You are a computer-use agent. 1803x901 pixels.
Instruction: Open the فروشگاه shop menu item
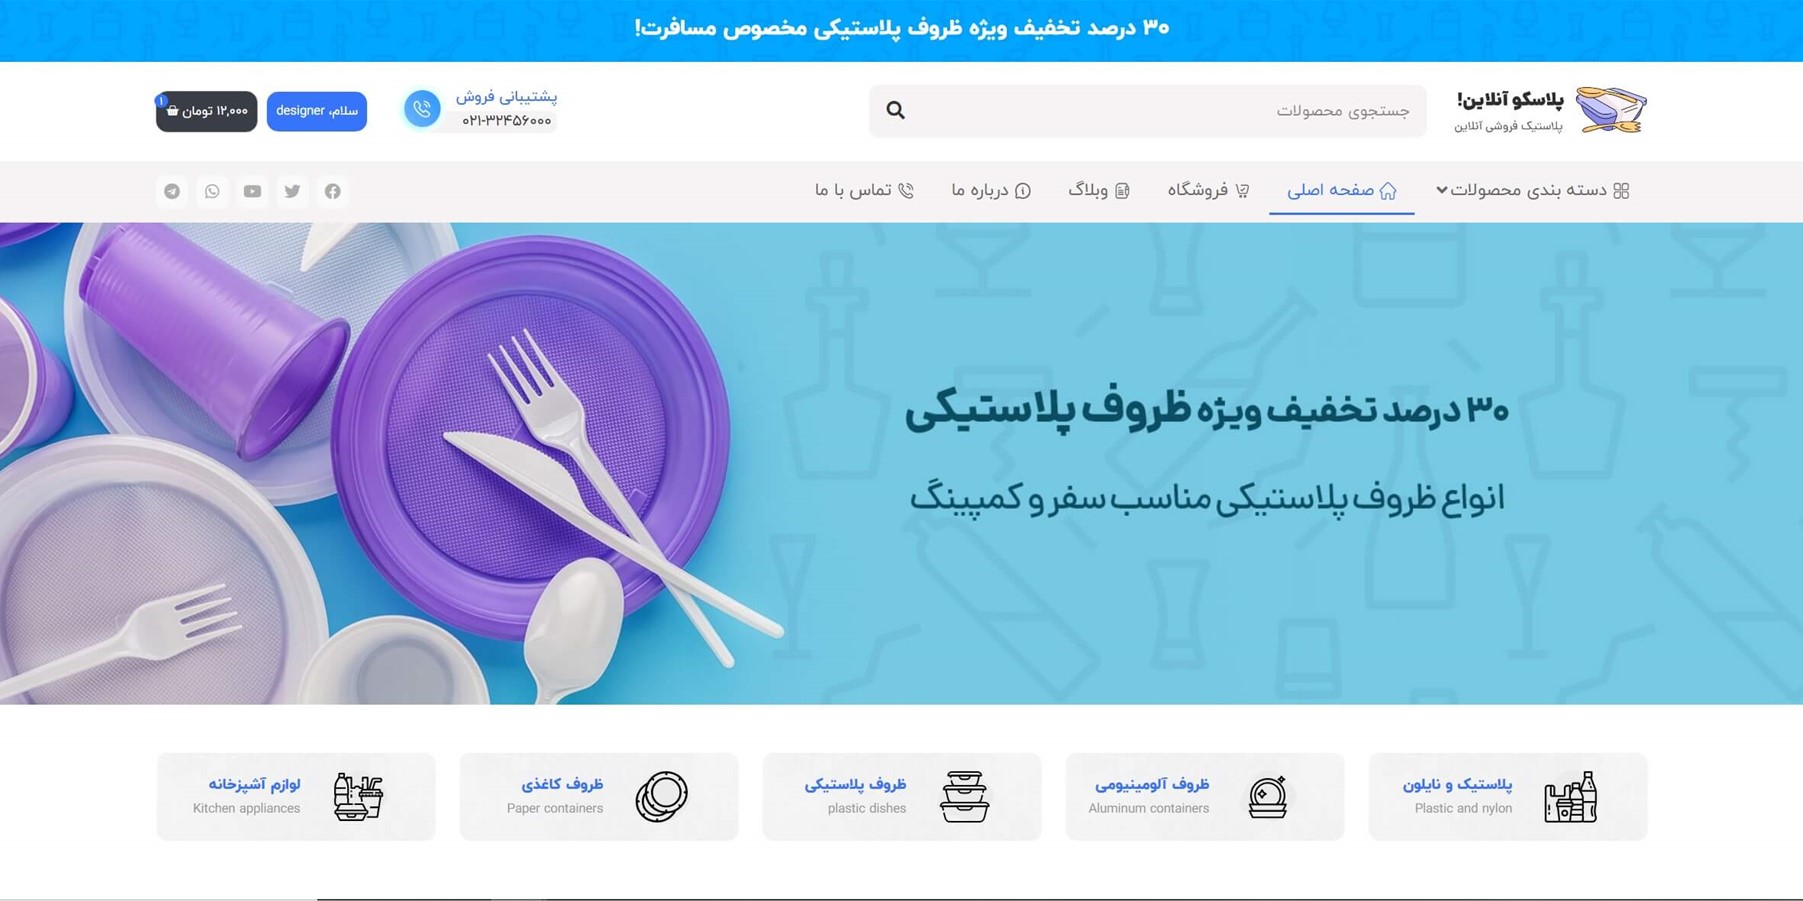click(x=1208, y=190)
